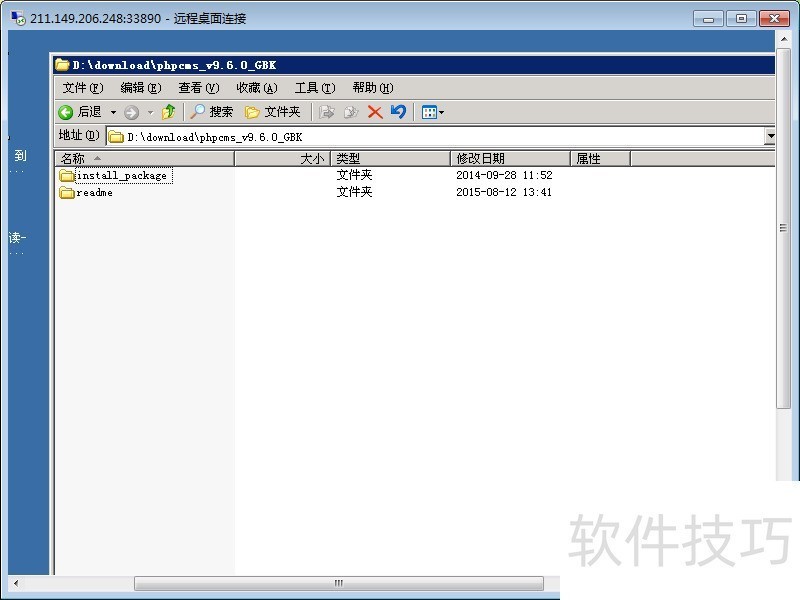Maximize the Remote Desktop window

tap(741, 19)
